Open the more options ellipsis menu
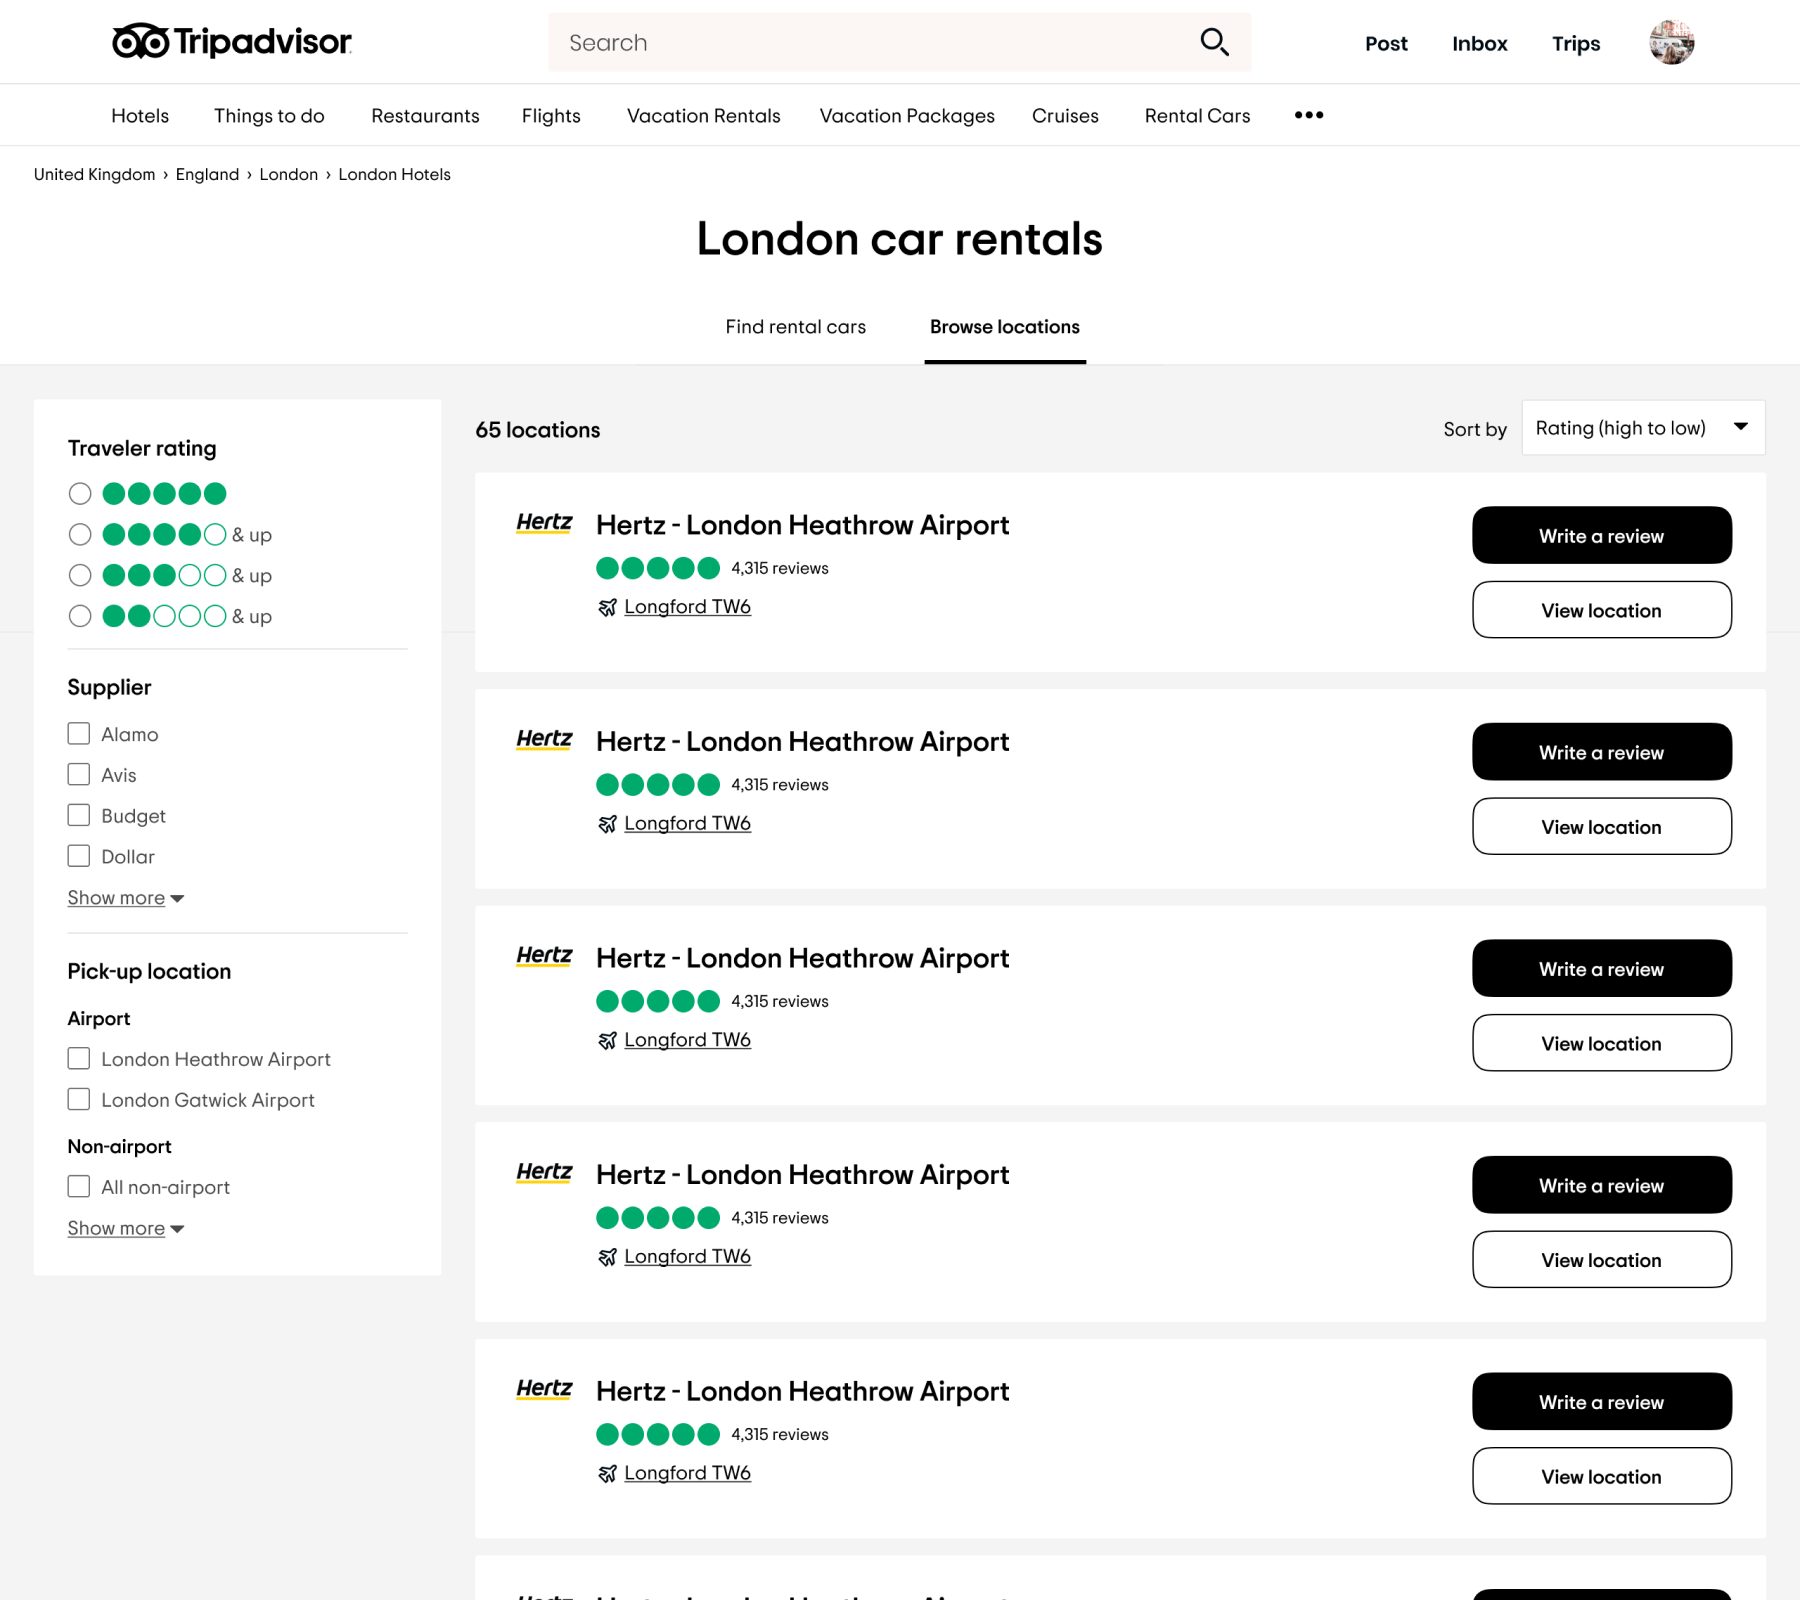This screenshot has height=1600, width=1800. pos(1309,115)
